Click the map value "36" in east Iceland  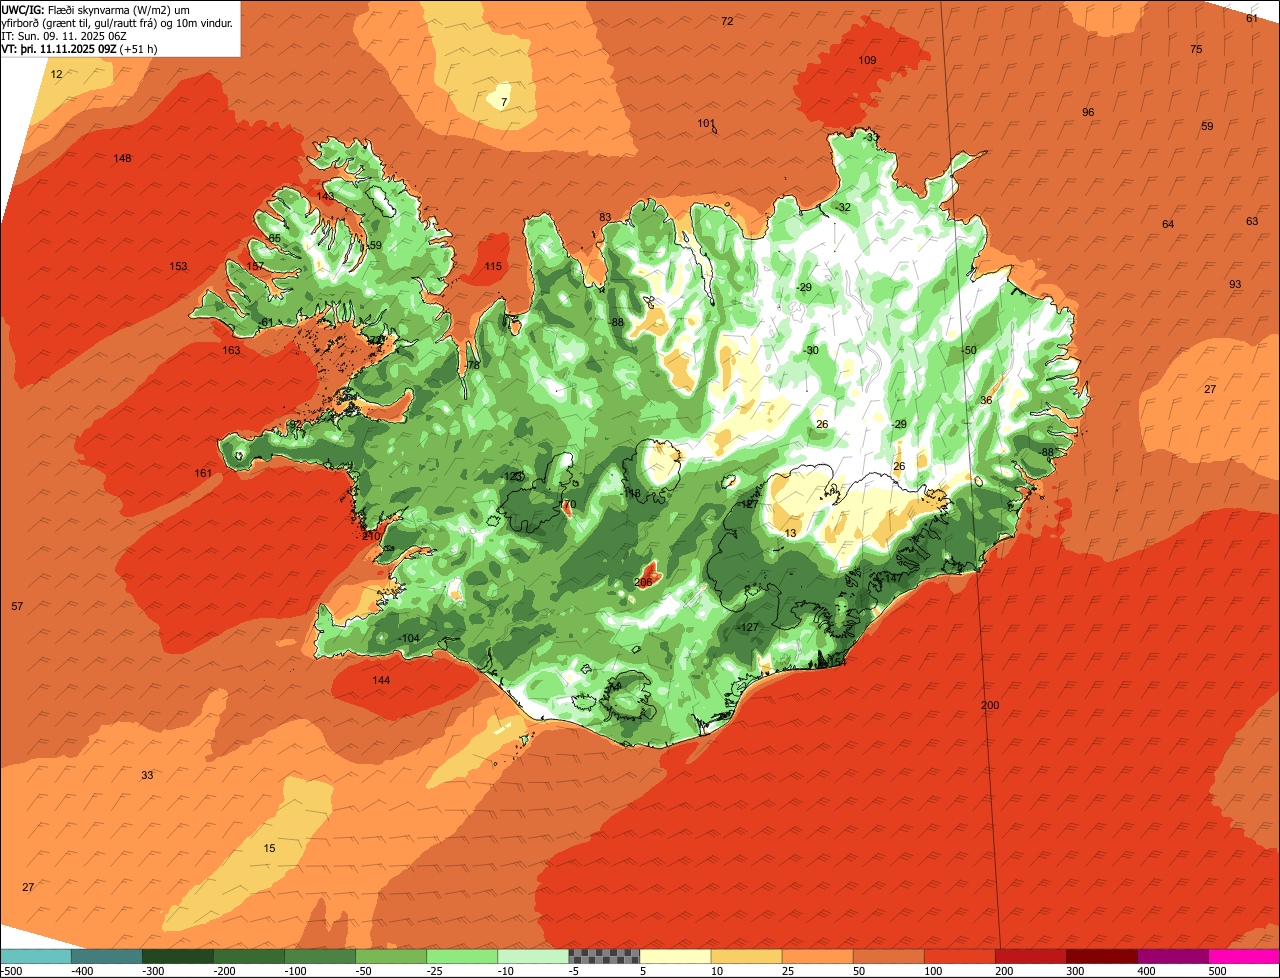986,400
